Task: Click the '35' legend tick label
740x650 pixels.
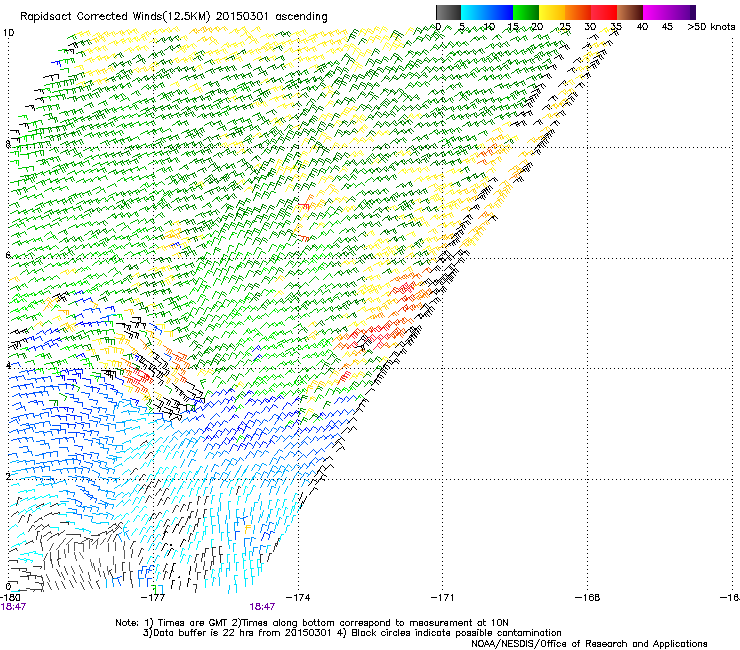Action: pyautogui.click(x=616, y=27)
